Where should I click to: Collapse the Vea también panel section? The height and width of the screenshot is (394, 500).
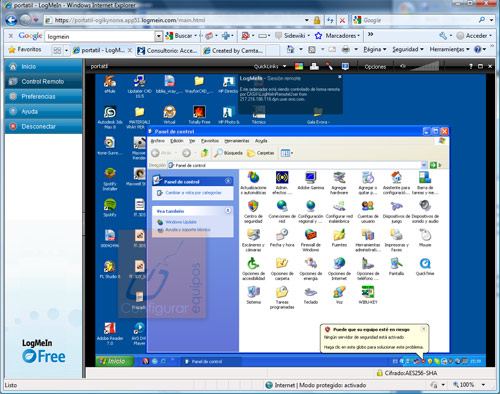pyautogui.click(x=228, y=211)
